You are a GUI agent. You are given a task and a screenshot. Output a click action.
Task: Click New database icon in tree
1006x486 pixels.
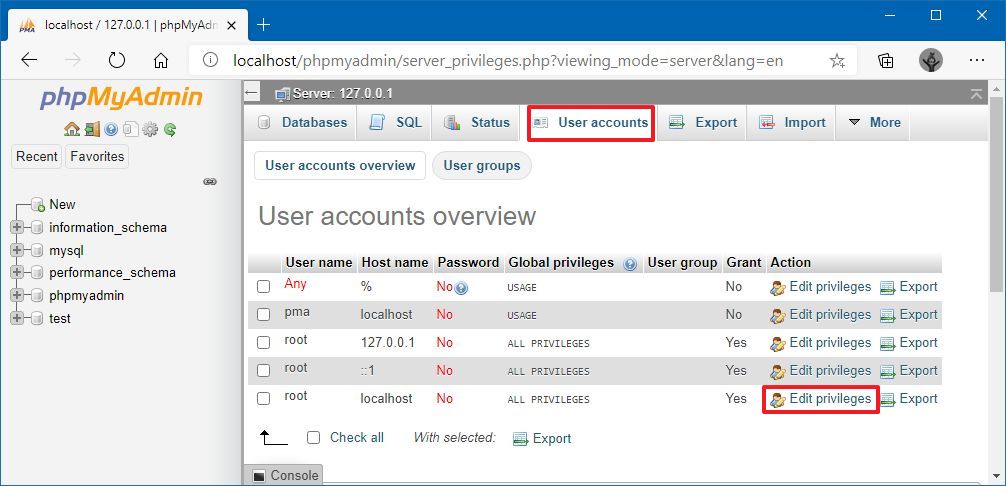coord(38,205)
